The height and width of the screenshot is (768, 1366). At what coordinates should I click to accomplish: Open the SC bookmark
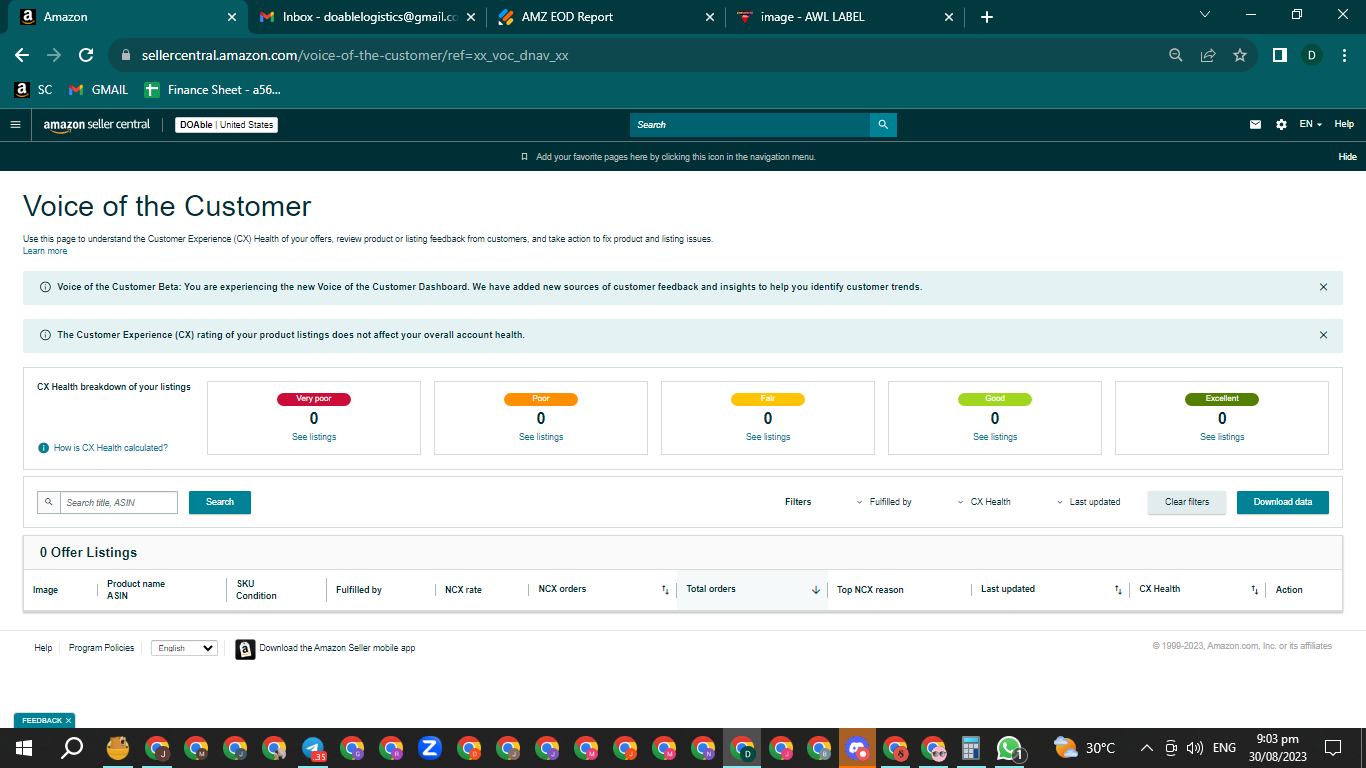coord(34,90)
